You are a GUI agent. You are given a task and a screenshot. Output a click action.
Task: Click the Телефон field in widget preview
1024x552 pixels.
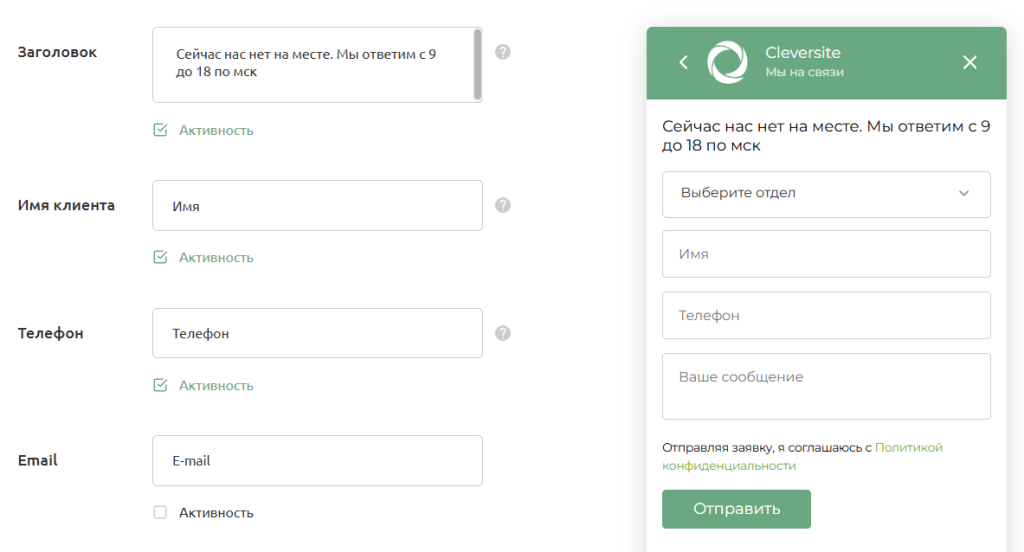[826, 316]
